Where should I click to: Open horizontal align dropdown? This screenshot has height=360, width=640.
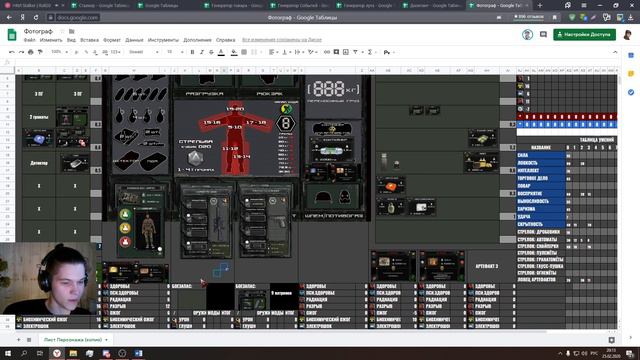(273, 52)
